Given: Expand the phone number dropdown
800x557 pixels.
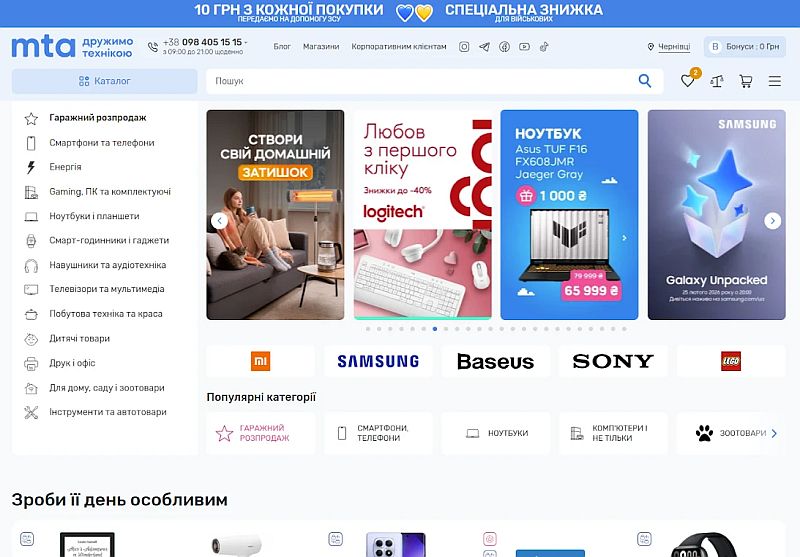Looking at the screenshot, I should pyautogui.click(x=245, y=42).
